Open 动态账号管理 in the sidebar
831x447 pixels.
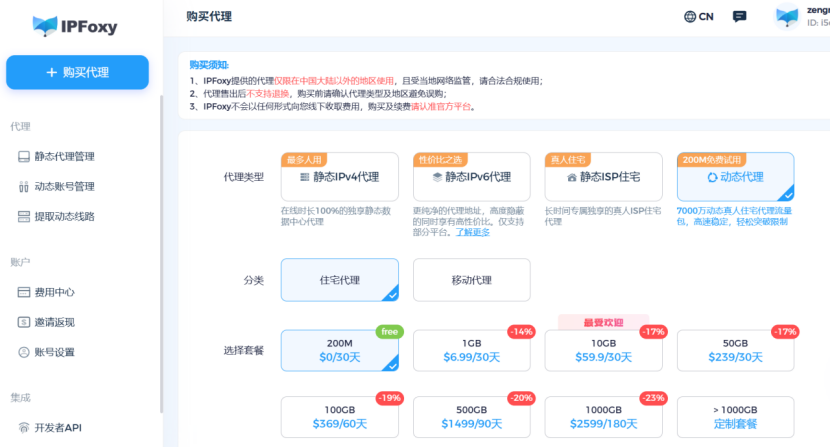point(64,186)
